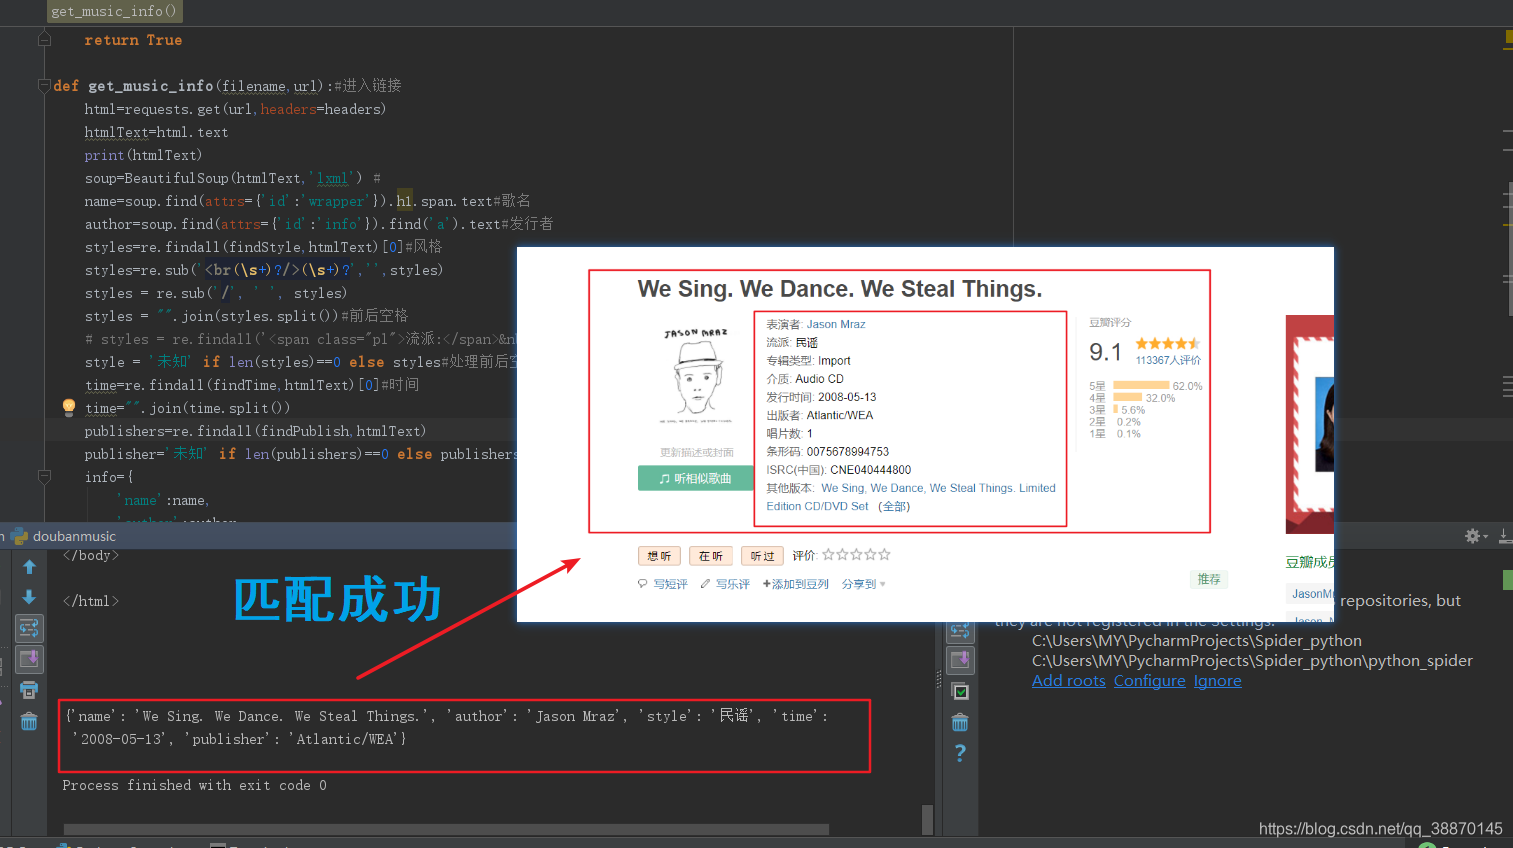Click the Up arrow in run console
Image resolution: width=1513 pixels, height=848 pixels.
click(29, 567)
